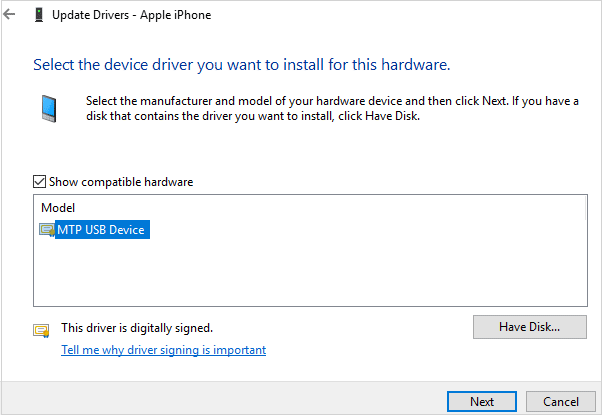The height and width of the screenshot is (415, 602).
Task: Click the Model column header
Action: [58, 208]
